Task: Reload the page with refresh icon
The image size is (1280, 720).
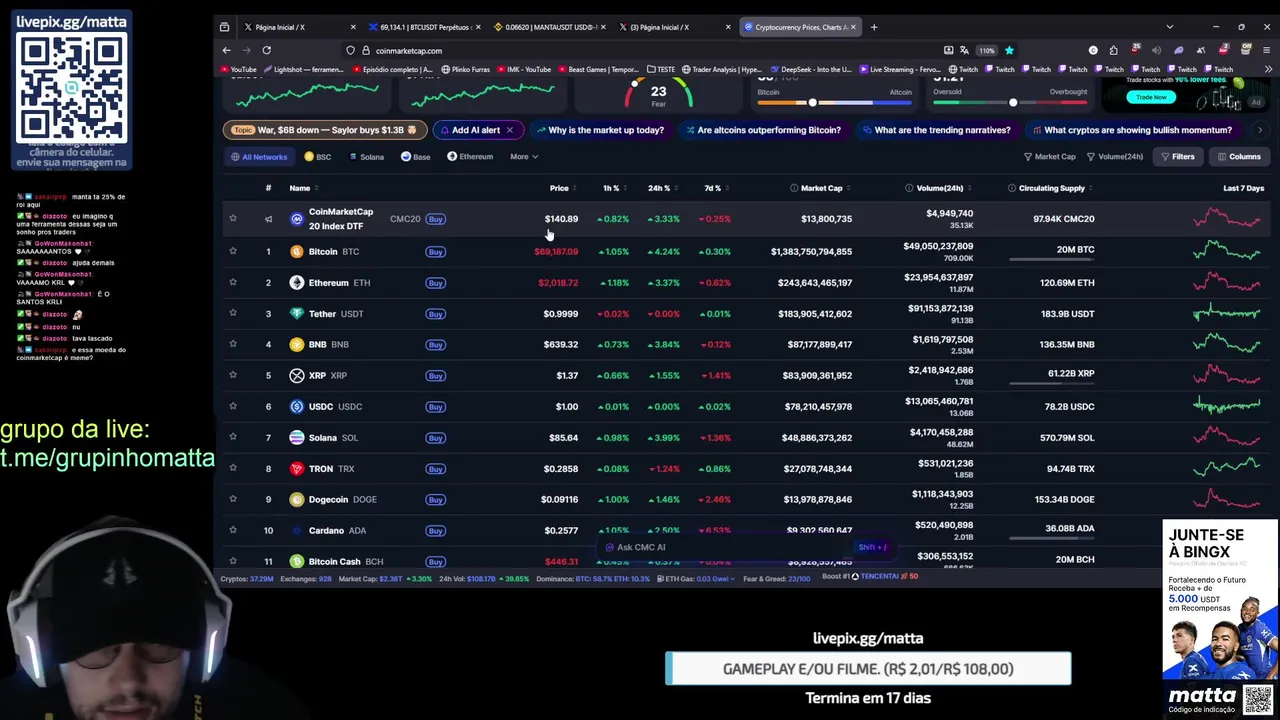Action: click(266, 50)
